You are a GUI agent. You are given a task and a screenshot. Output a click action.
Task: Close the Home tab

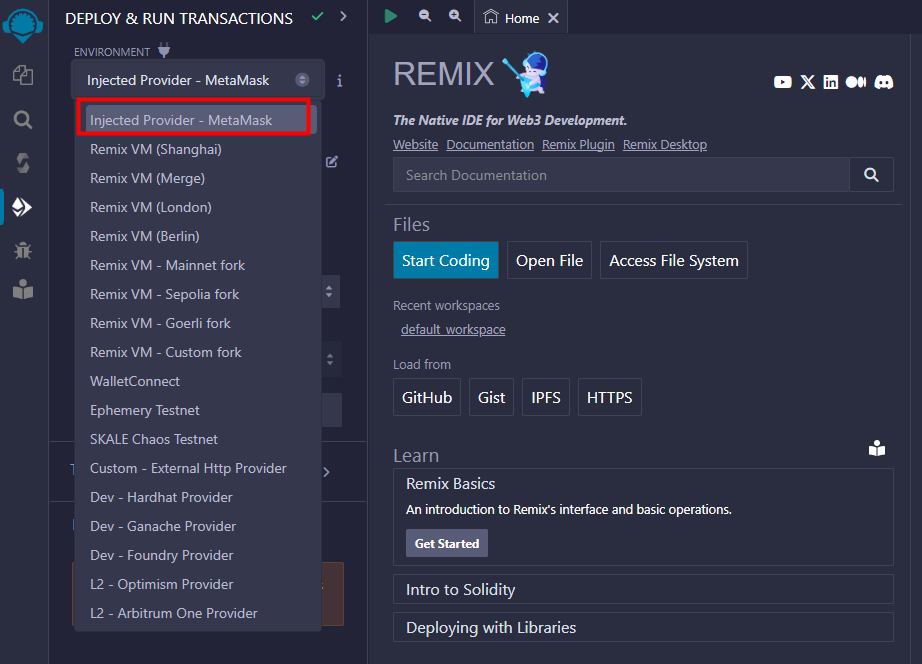[x=553, y=18]
